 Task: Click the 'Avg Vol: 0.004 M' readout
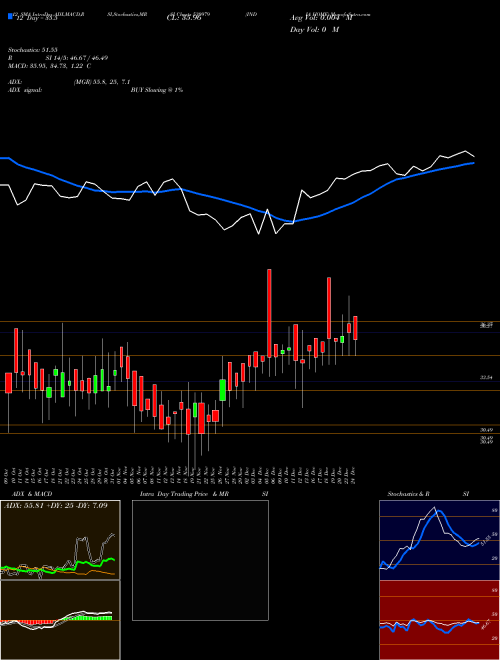click(321, 19)
